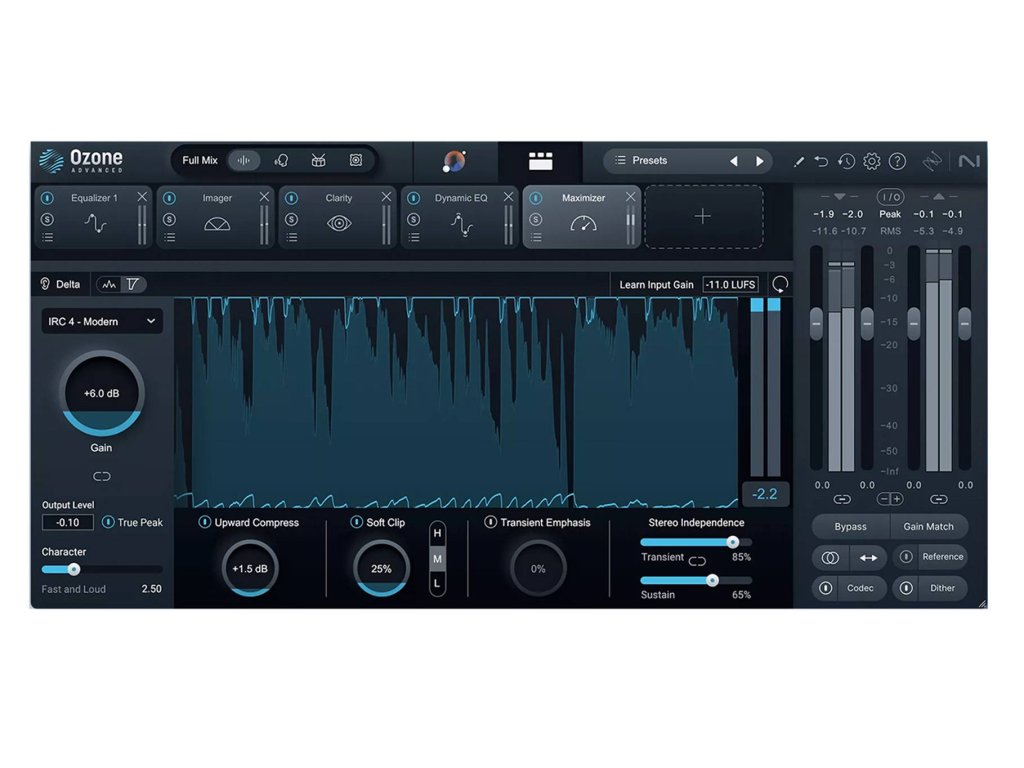Click the Maximizer Gain knob
Image resolution: width=1024 pixels, height=768 pixels.
point(101,393)
